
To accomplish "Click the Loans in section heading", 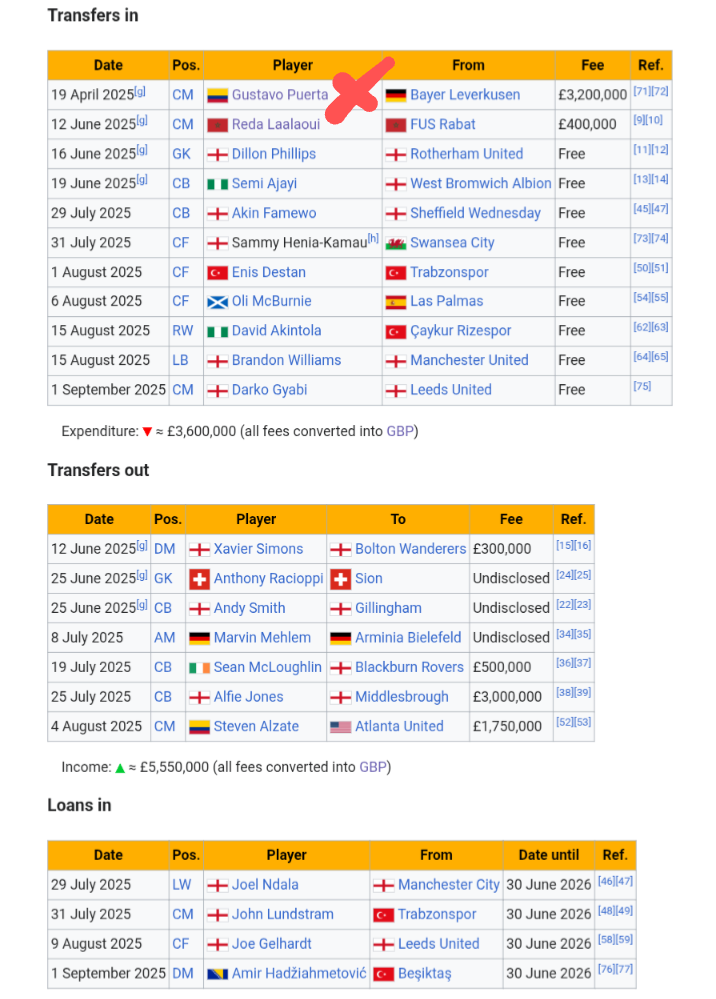I will click(80, 806).
